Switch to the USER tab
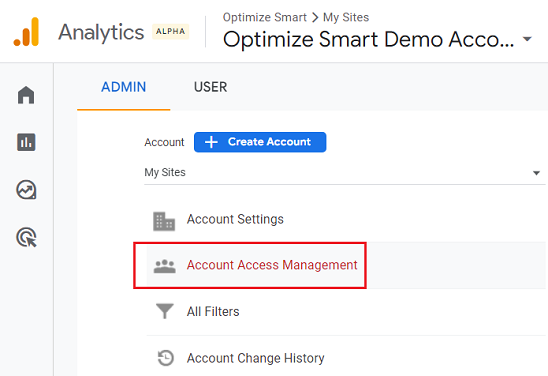This screenshot has height=376, width=548. tap(210, 87)
